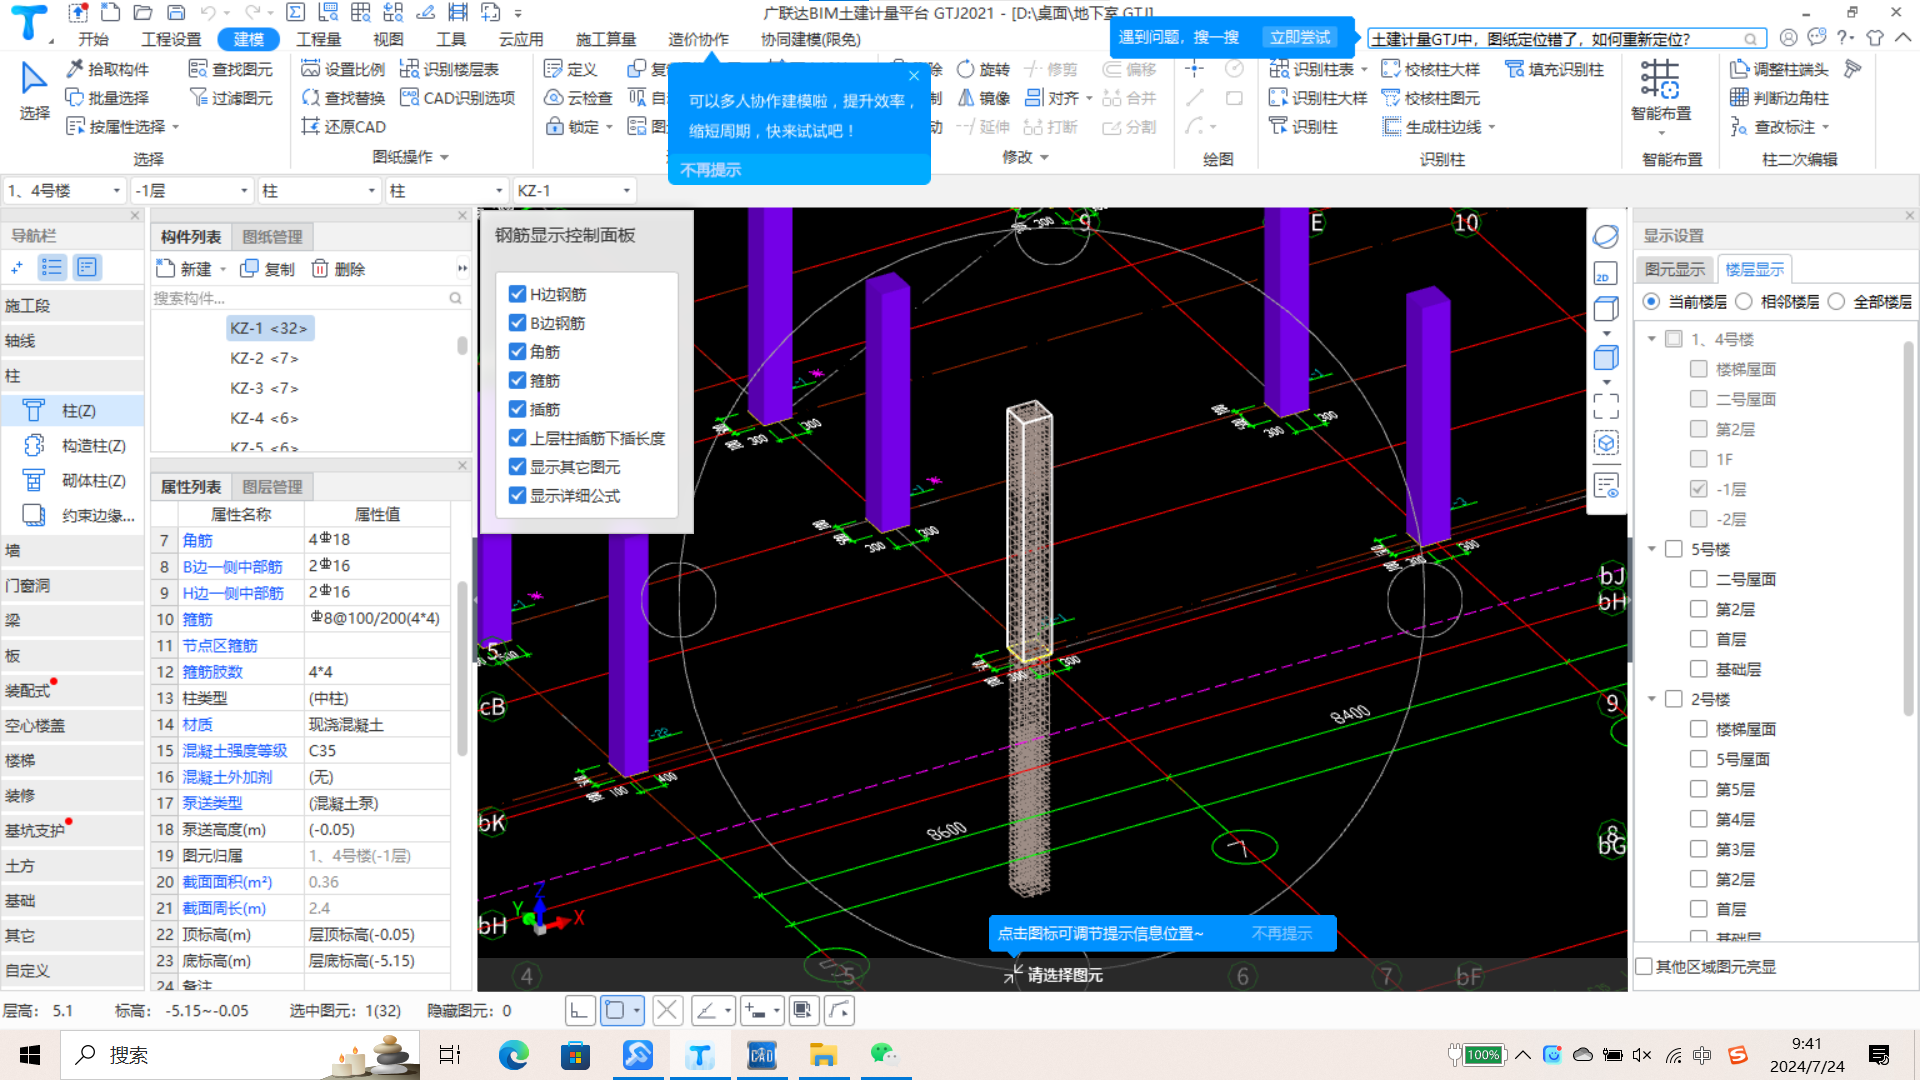Click the fit-to-screen bracket icon
Screen dimensions: 1920x1080
pyautogui.click(x=1606, y=406)
